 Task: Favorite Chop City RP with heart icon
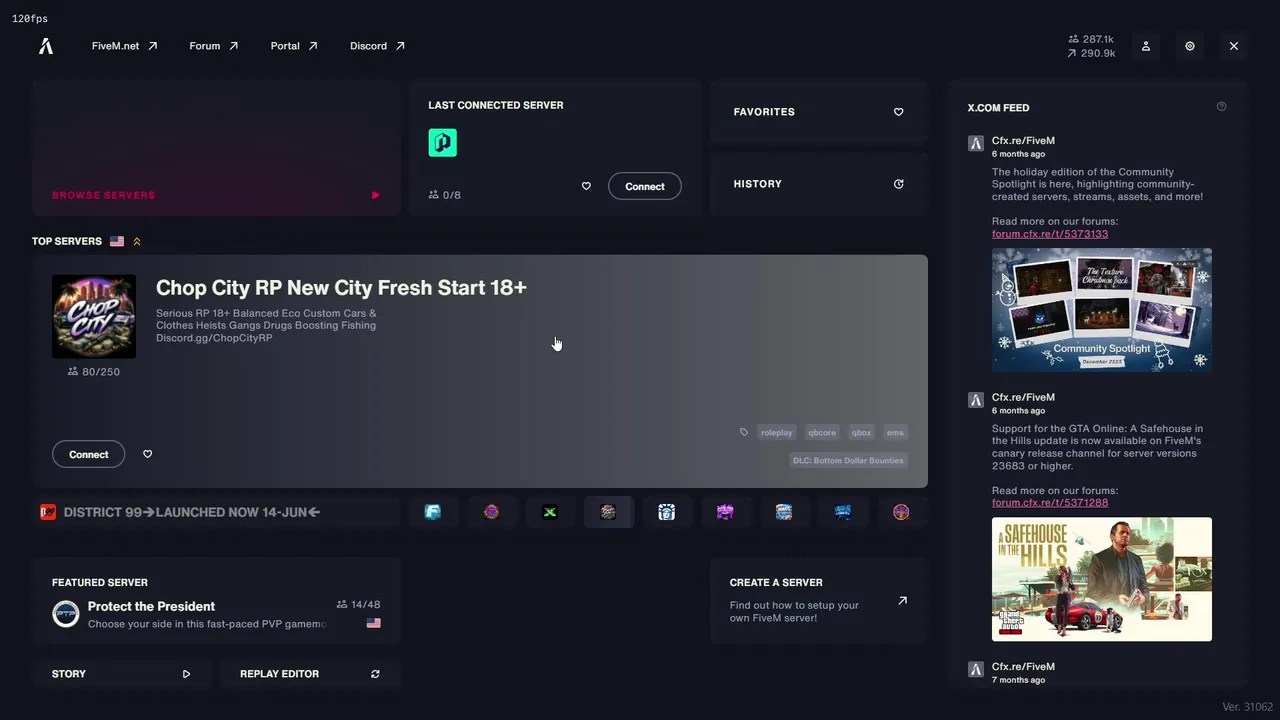(x=147, y=454)
